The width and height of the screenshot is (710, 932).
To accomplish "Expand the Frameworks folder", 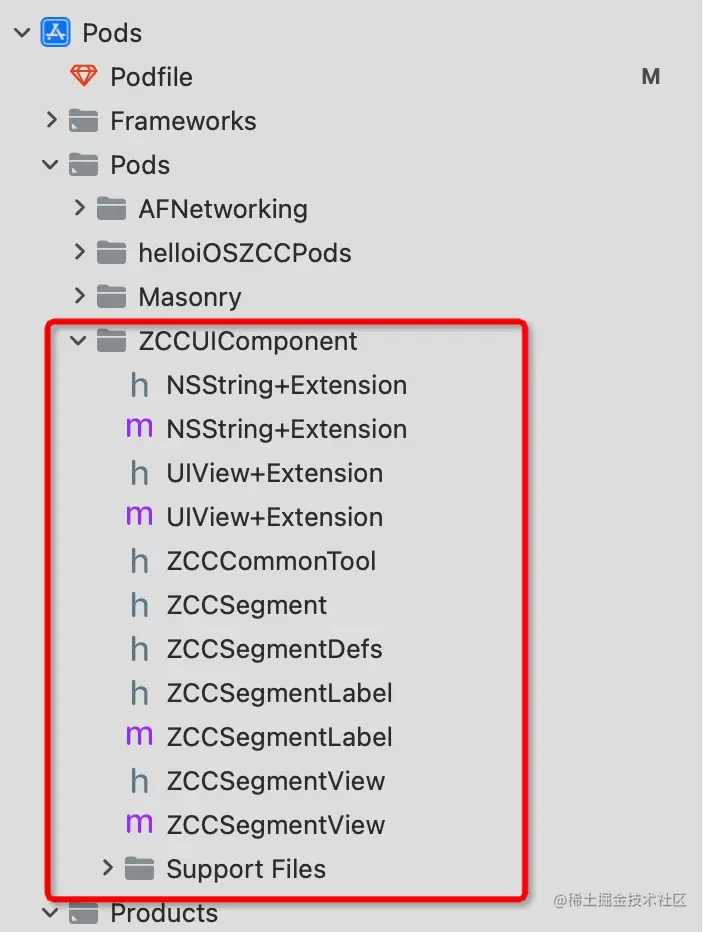I will coord(51,121).
